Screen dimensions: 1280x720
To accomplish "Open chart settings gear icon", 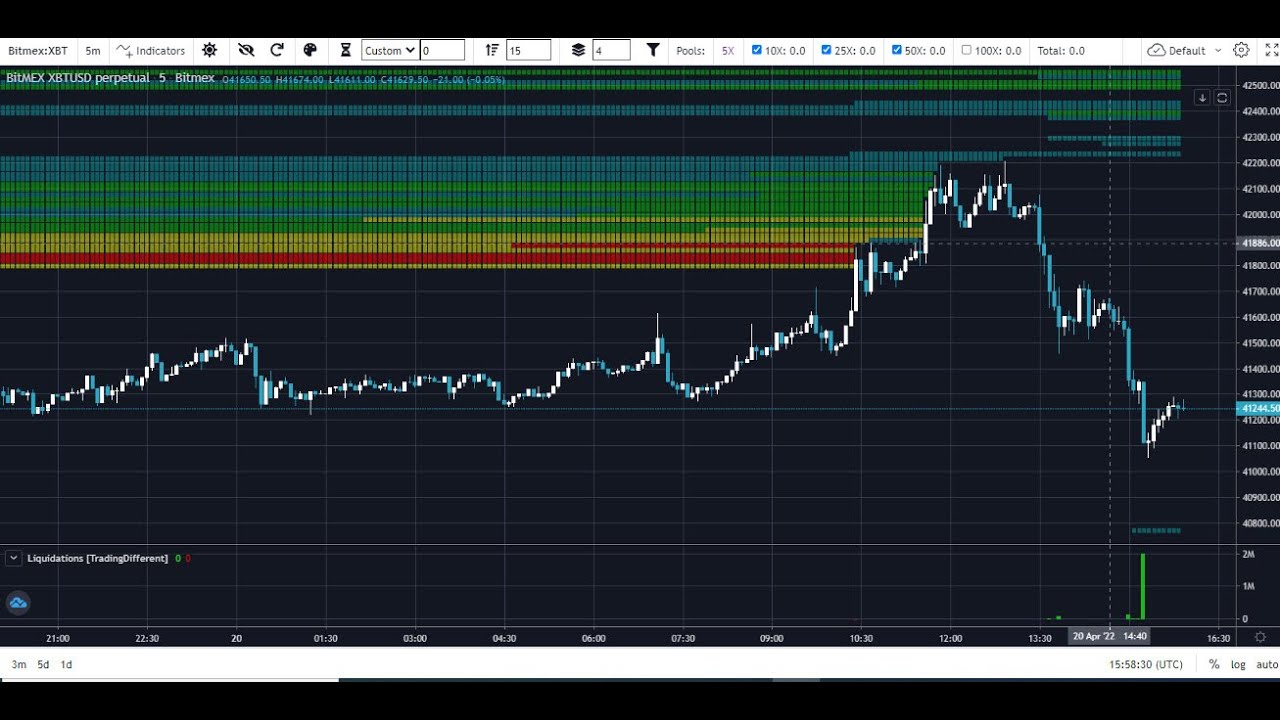I will tap(1241, 50).
